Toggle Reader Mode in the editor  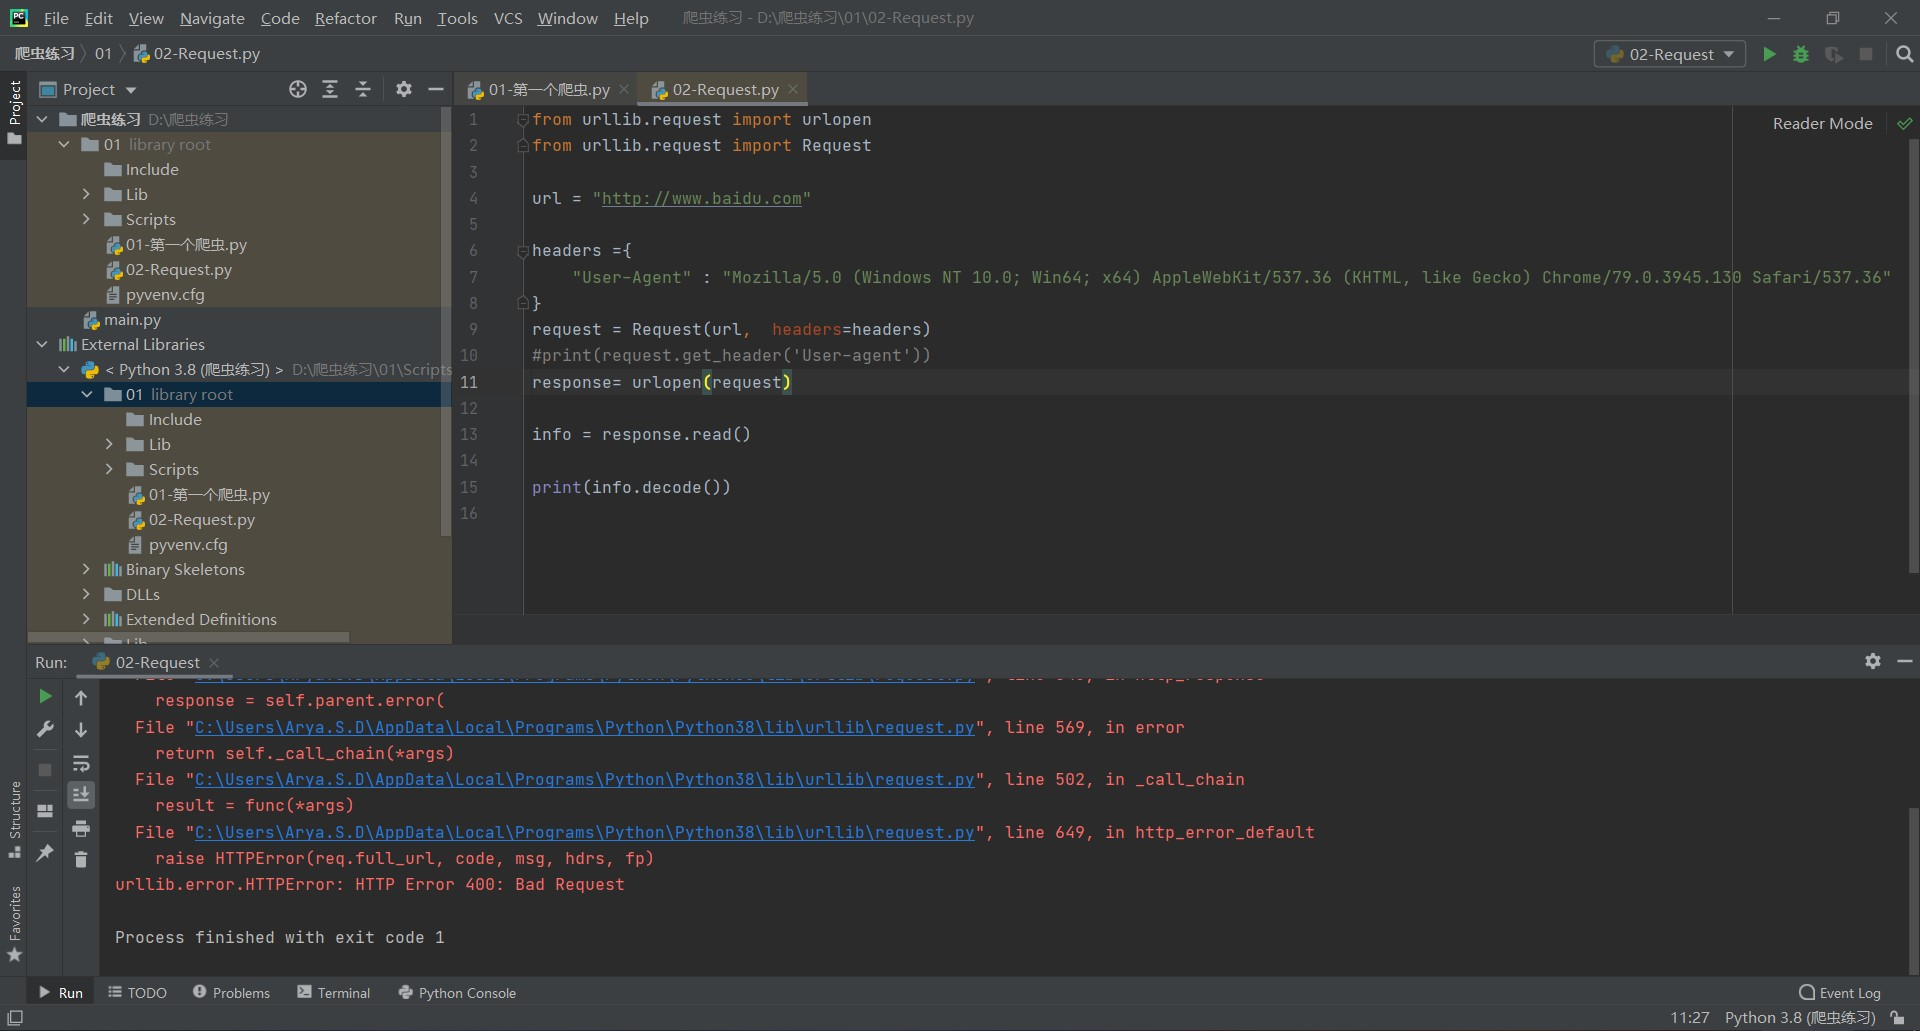tap(1822, 123)
